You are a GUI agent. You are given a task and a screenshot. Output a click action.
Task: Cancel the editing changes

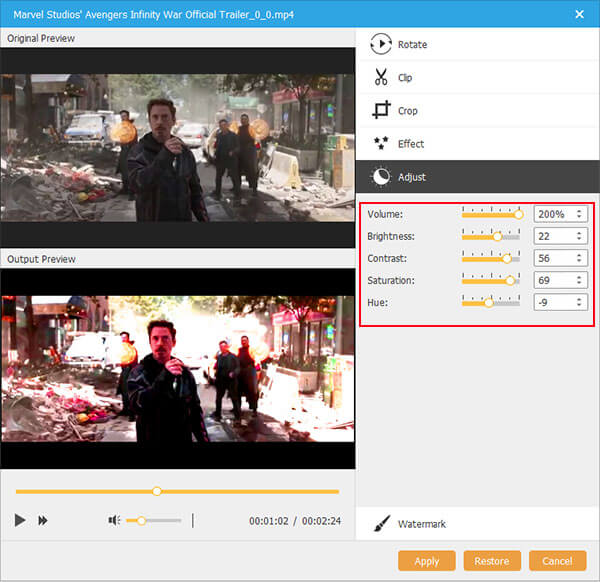pyautogui.click(x=557, y=561)
